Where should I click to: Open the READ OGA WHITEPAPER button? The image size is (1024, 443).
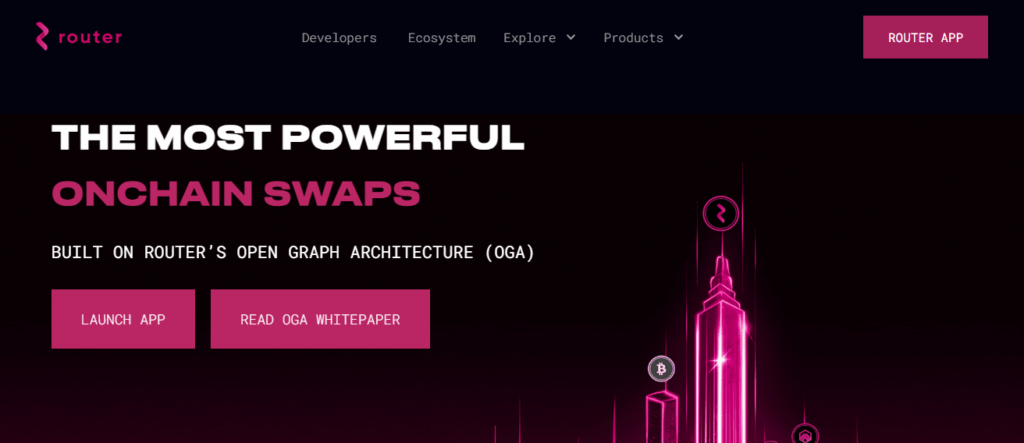click(320, 319)
